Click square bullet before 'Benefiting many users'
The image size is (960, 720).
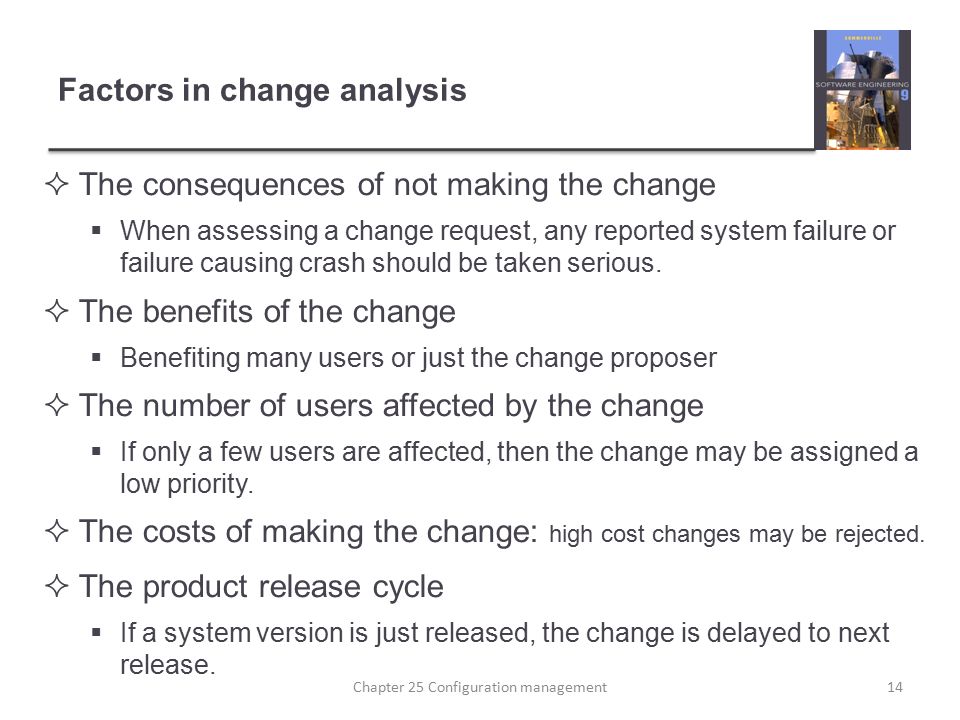(x=96, y=358)
